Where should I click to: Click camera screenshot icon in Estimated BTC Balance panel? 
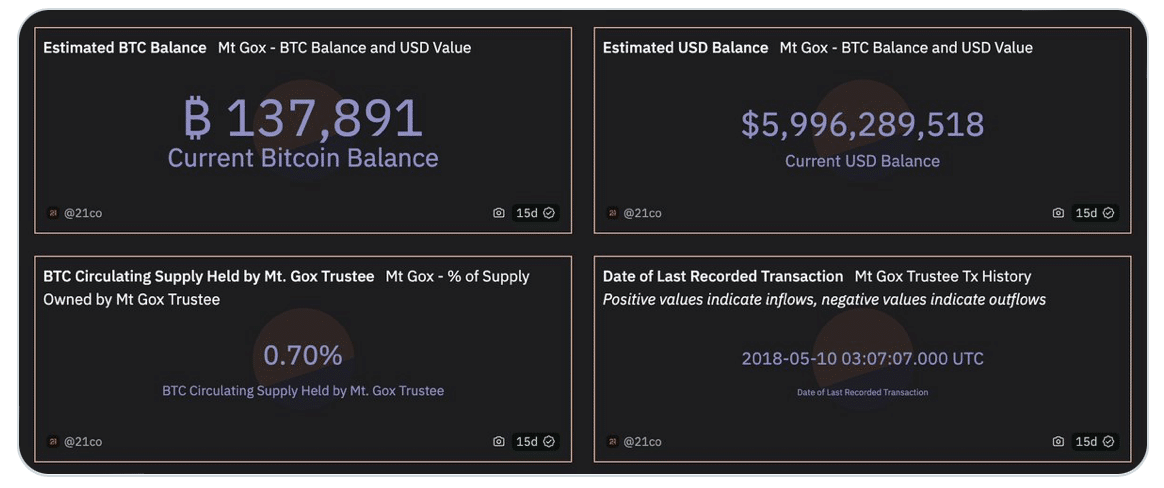[x=499, y=213]
